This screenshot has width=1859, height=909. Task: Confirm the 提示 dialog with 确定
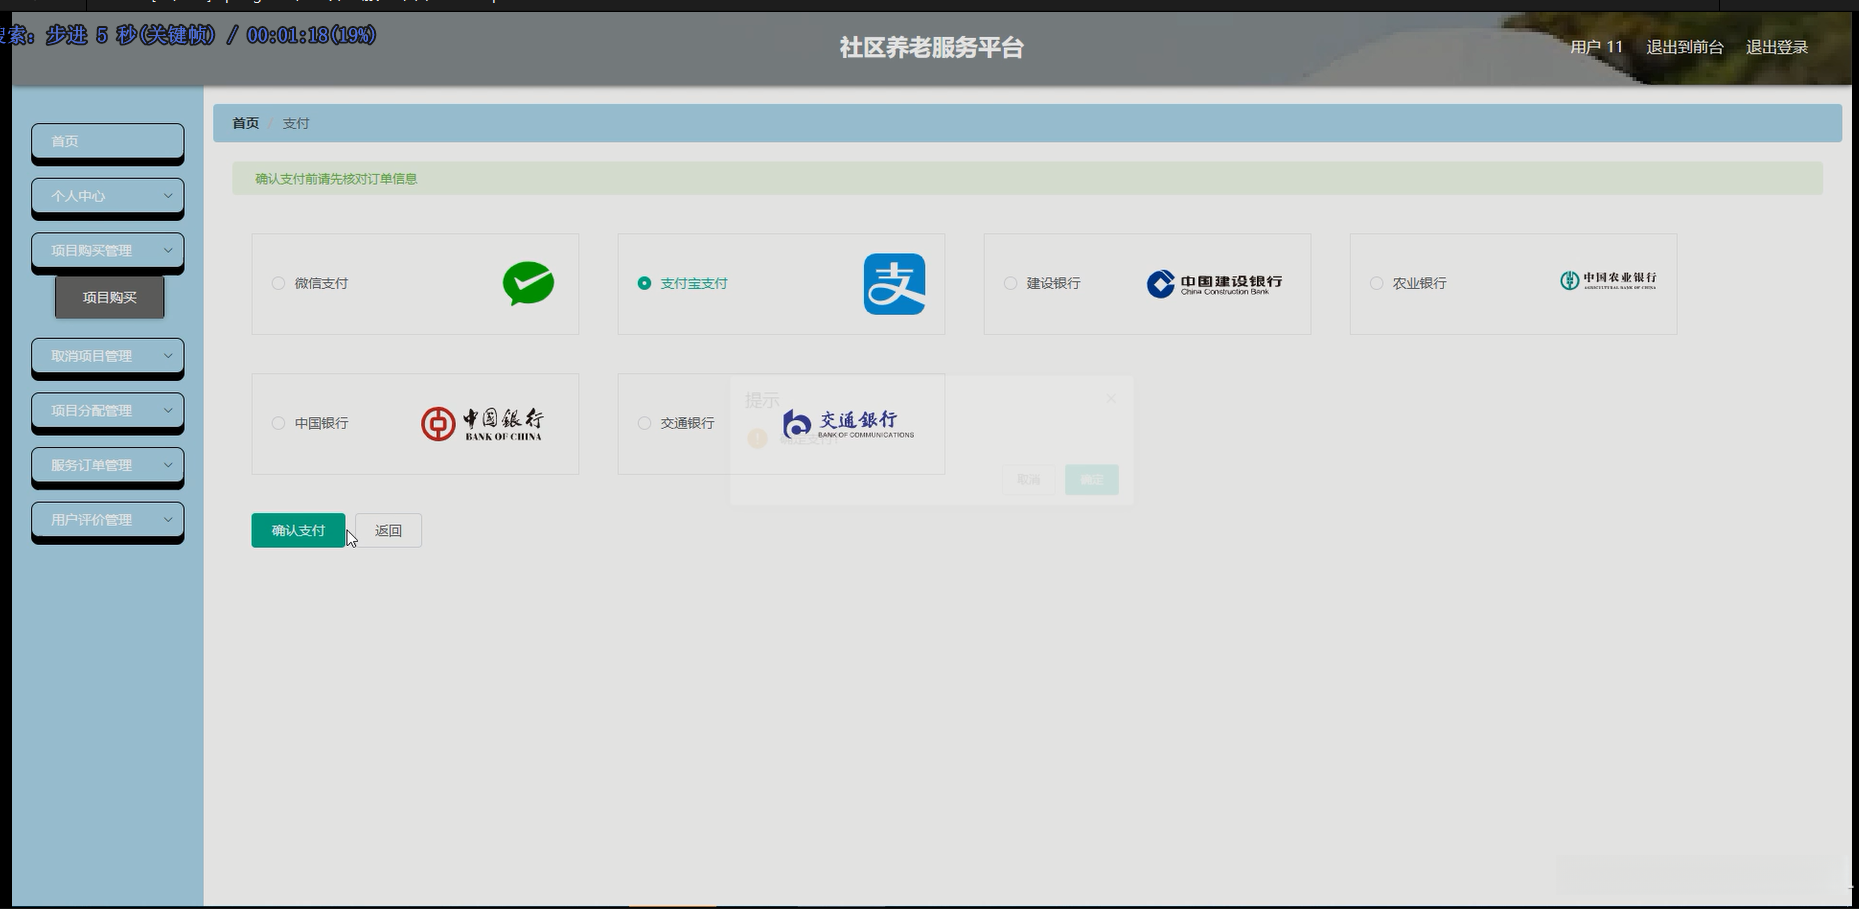(x=1092, y=479)
